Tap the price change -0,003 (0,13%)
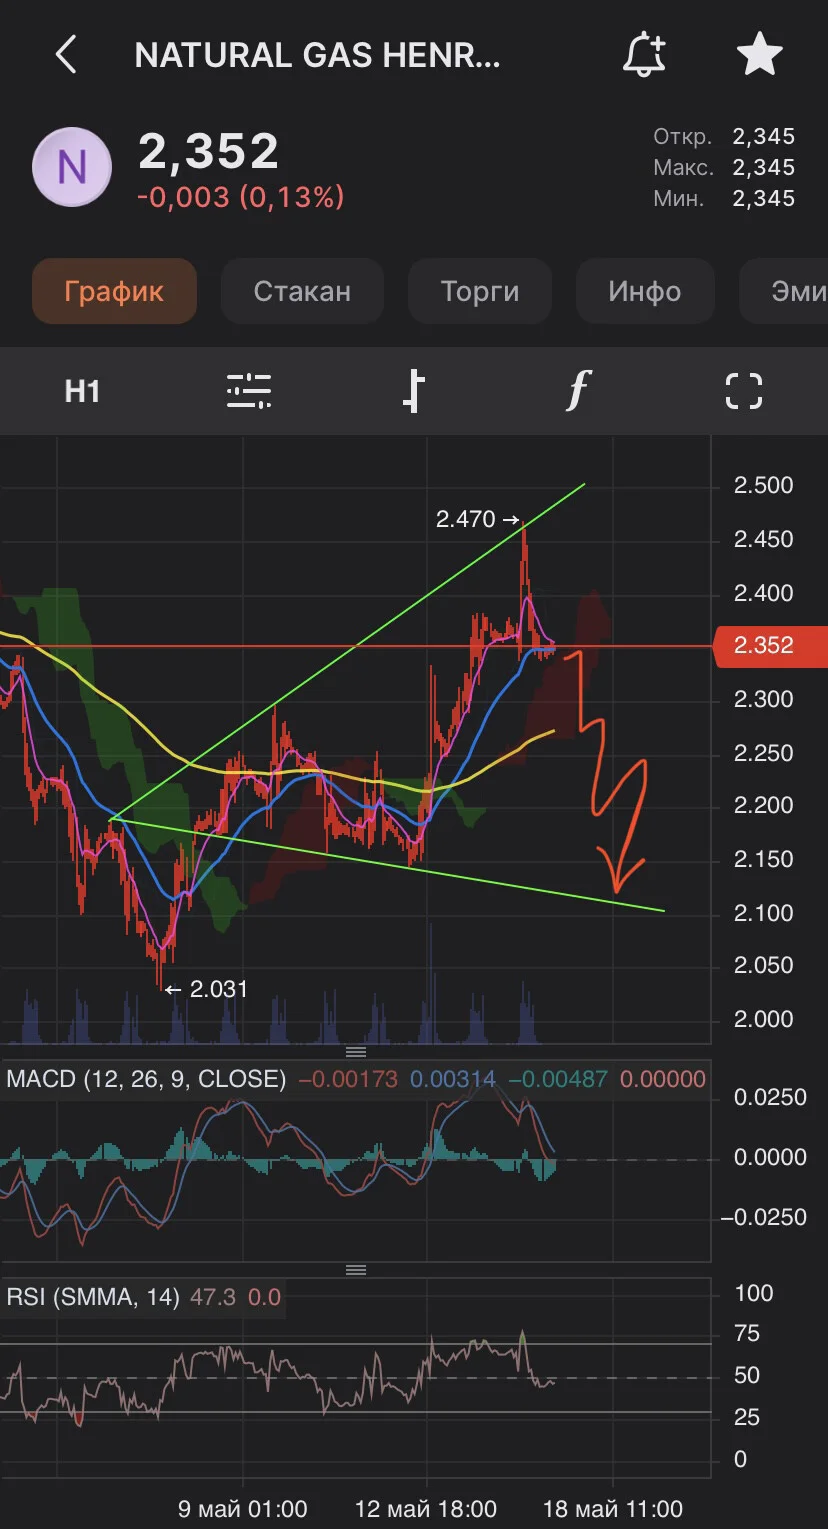This screenshot has height=1529, width=828. coord(240,197)
